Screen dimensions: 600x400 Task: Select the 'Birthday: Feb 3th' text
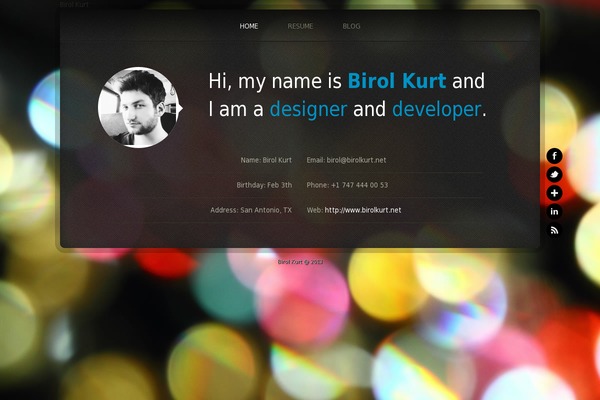tap(264, 185)
